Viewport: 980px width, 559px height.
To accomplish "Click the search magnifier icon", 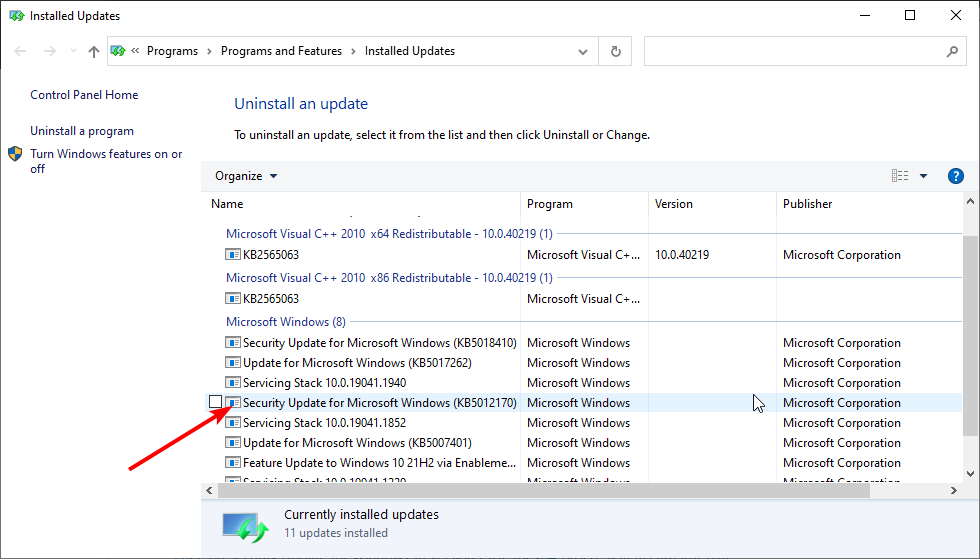I will coord(952,51).
